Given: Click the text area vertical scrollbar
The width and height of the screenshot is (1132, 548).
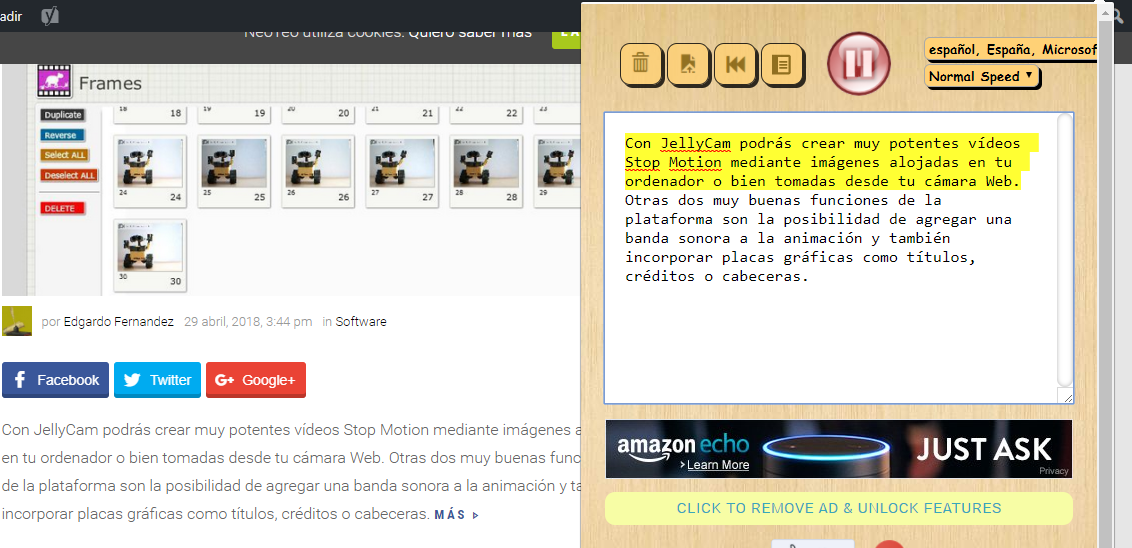Looking at the screenshot, I should point(1066,251).
